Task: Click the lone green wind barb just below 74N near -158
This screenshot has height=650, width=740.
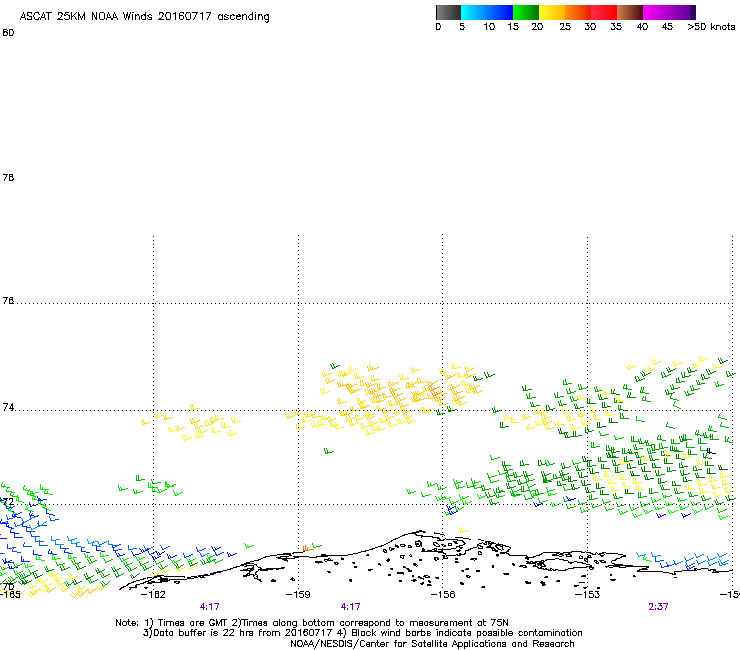Action: [328, 452]
